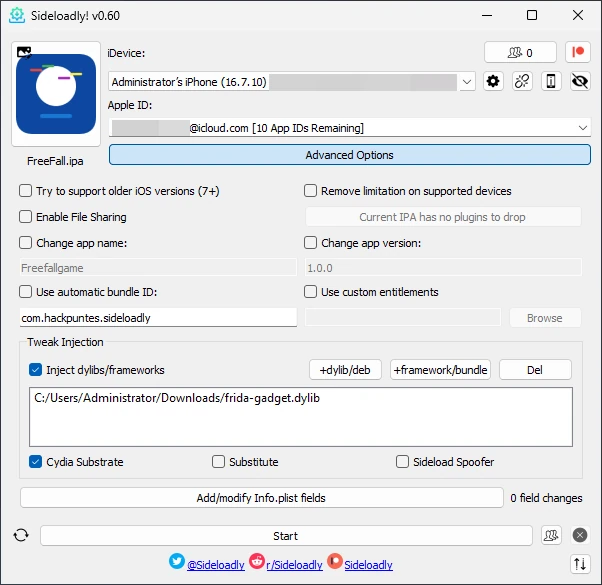Enable the Sideload Spoofer checkbox
This screenshot has height=585, width=602.
[402, 461]
